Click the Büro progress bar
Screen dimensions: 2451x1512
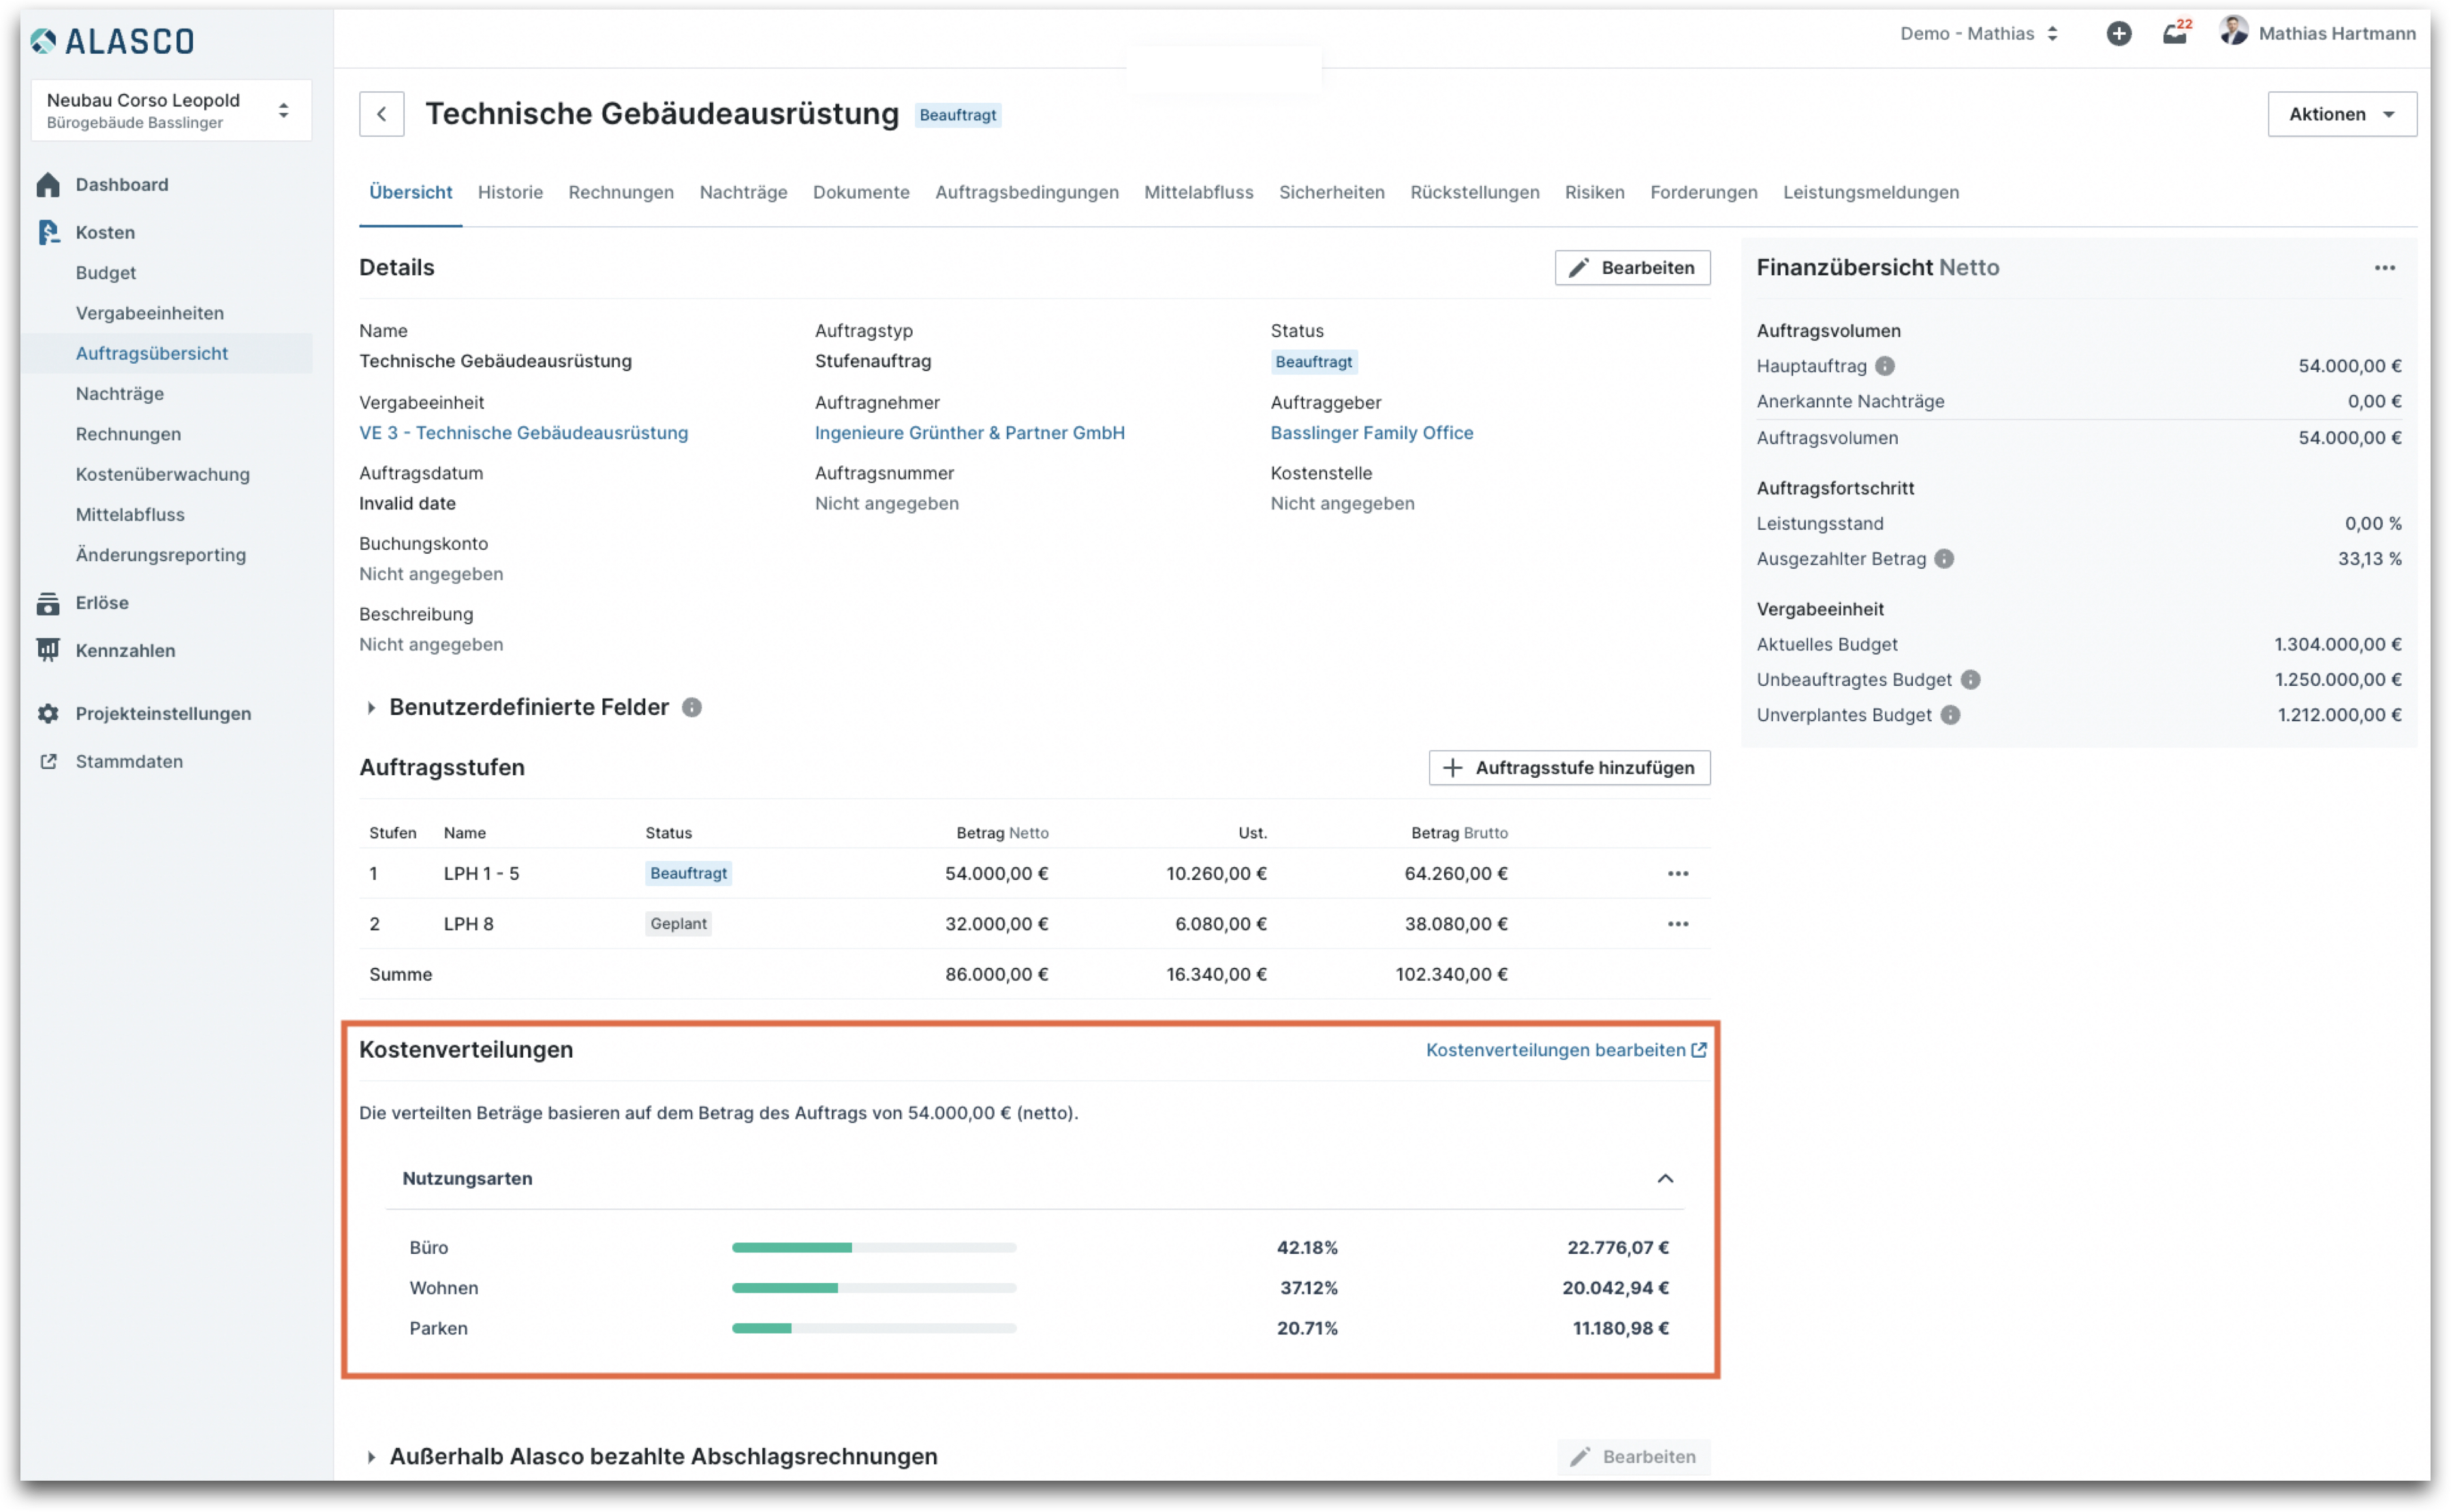point(874,1248)
